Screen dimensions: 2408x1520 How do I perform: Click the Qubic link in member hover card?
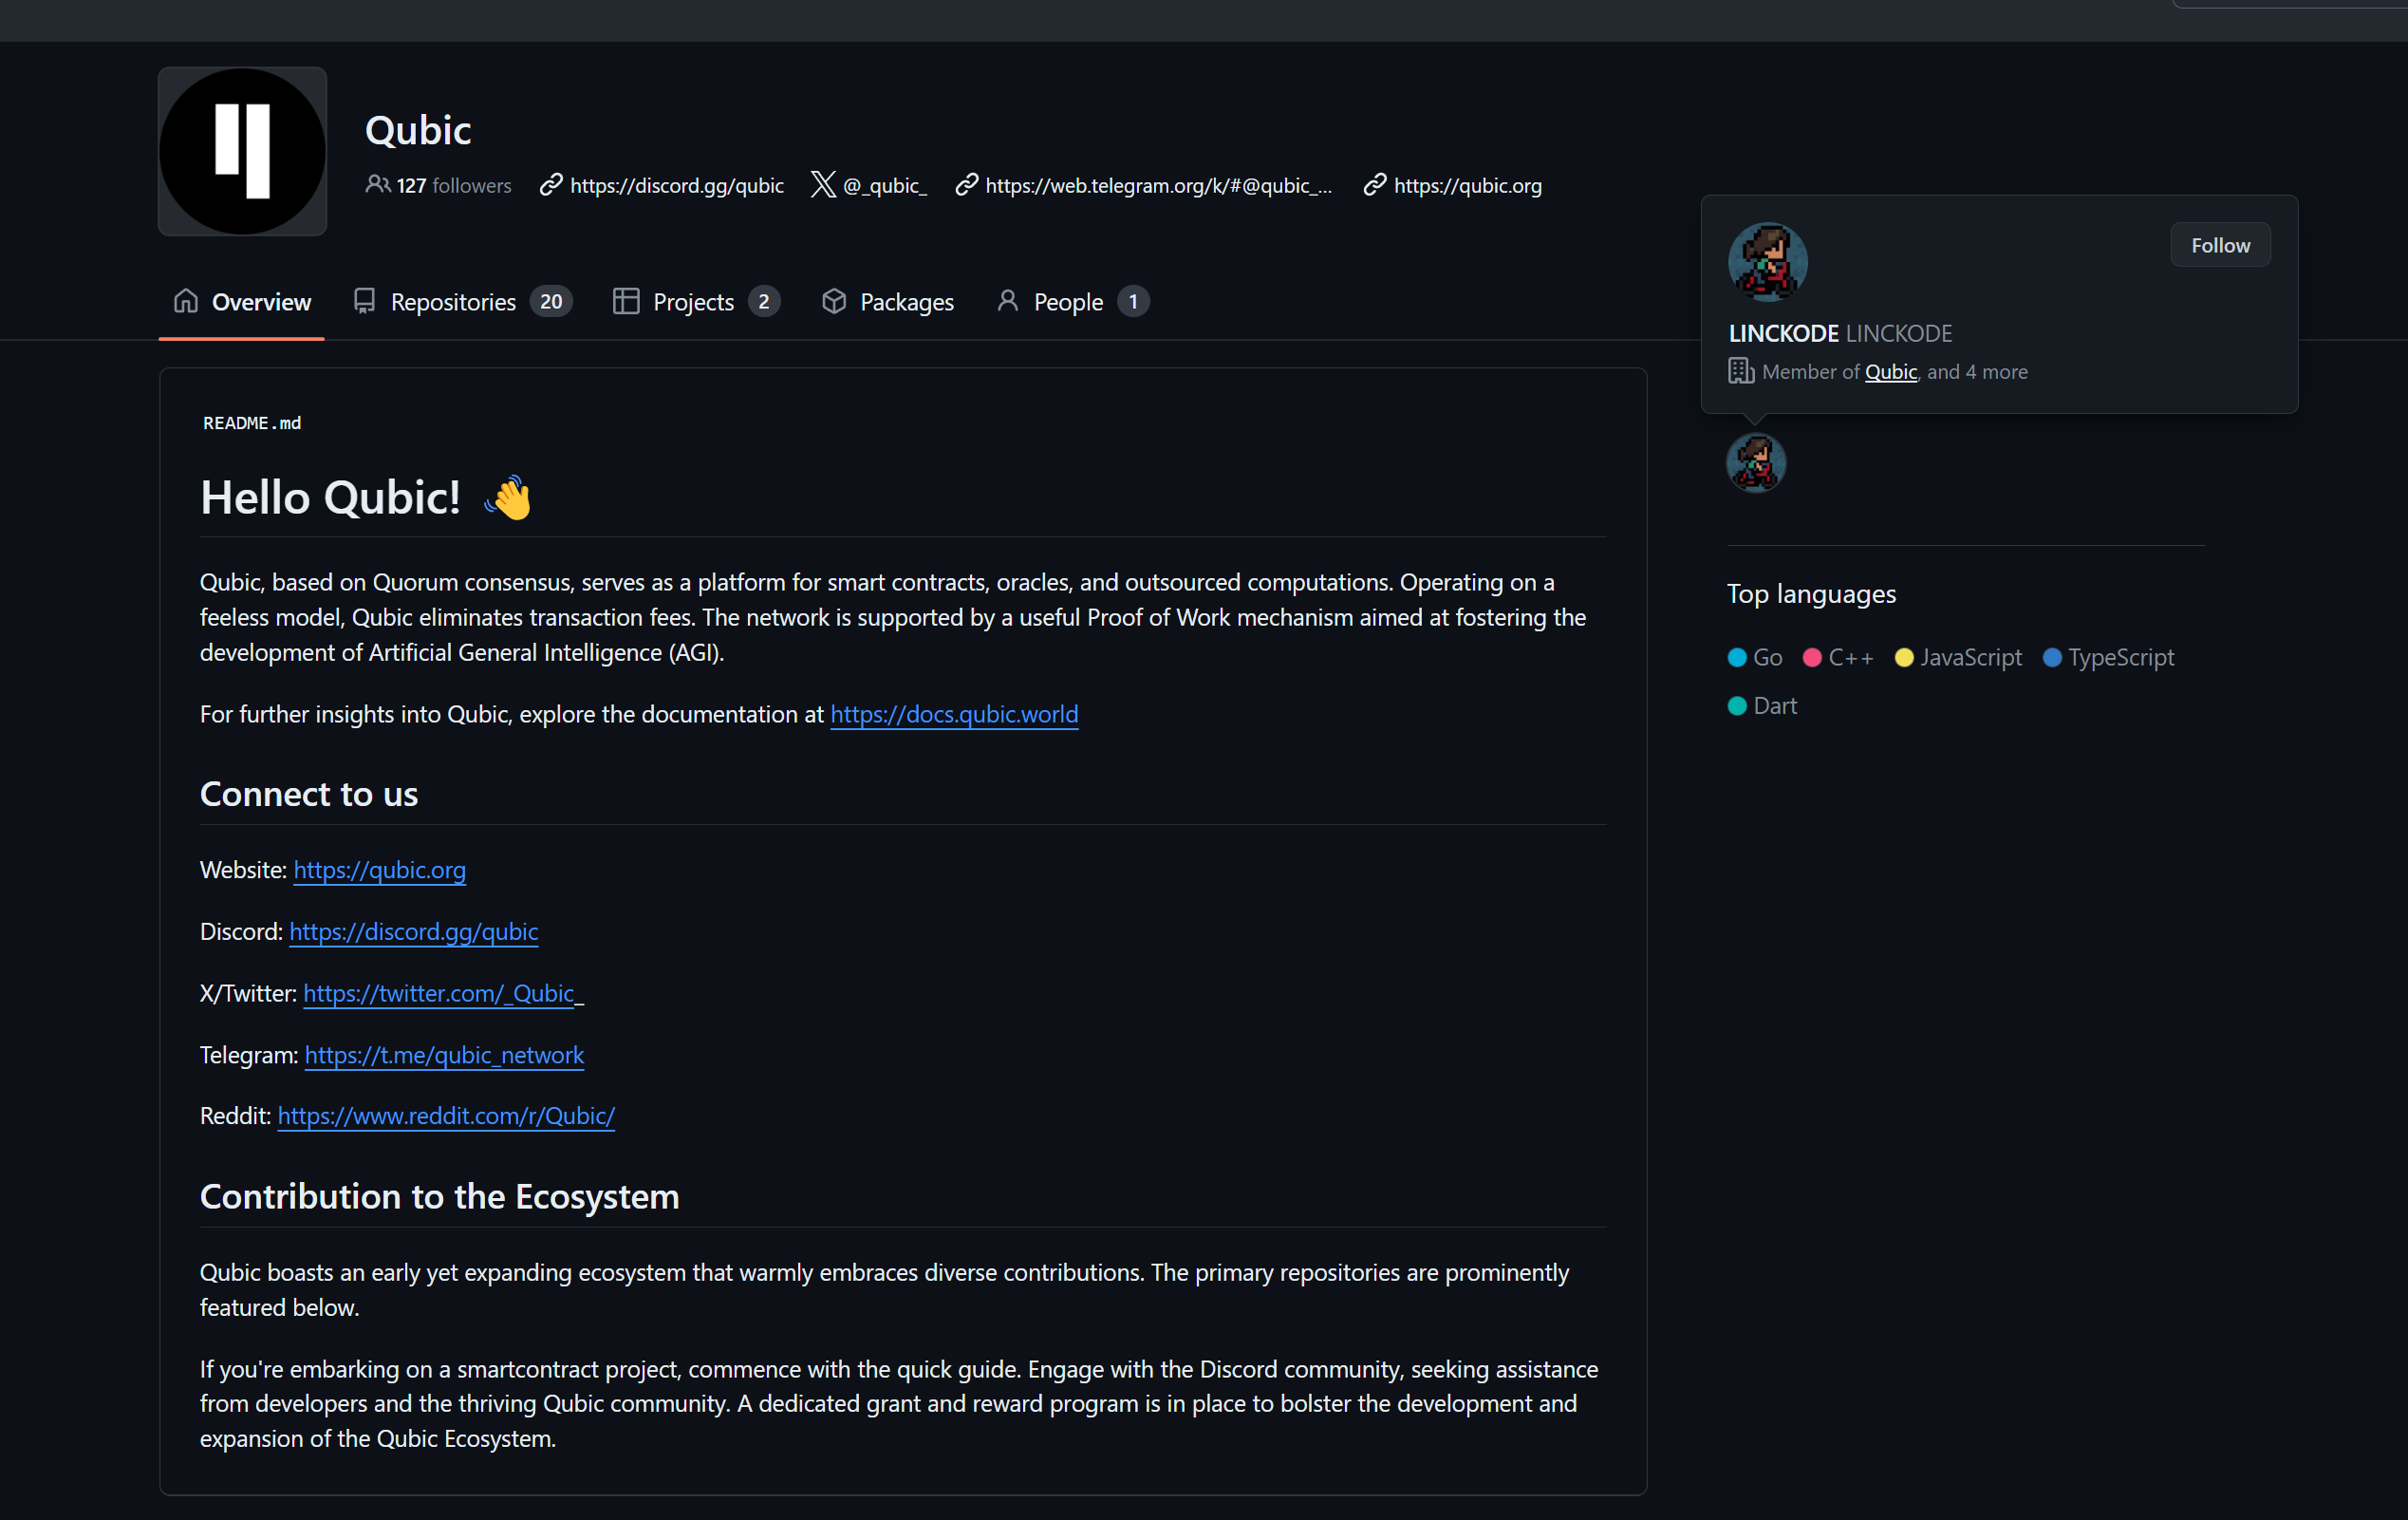pos(1890,372)
